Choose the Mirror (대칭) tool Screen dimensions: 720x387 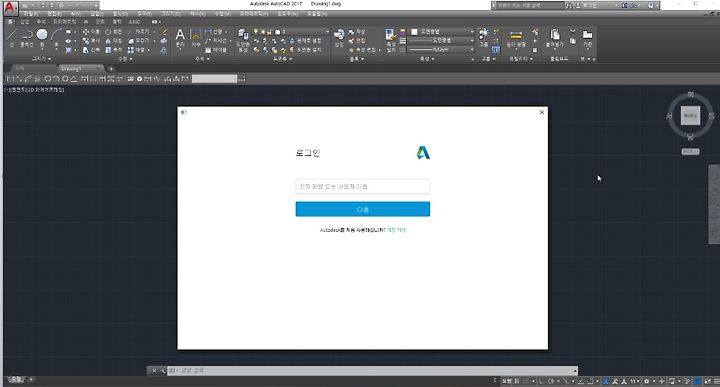pyautogui.click(x=113, y=41)
